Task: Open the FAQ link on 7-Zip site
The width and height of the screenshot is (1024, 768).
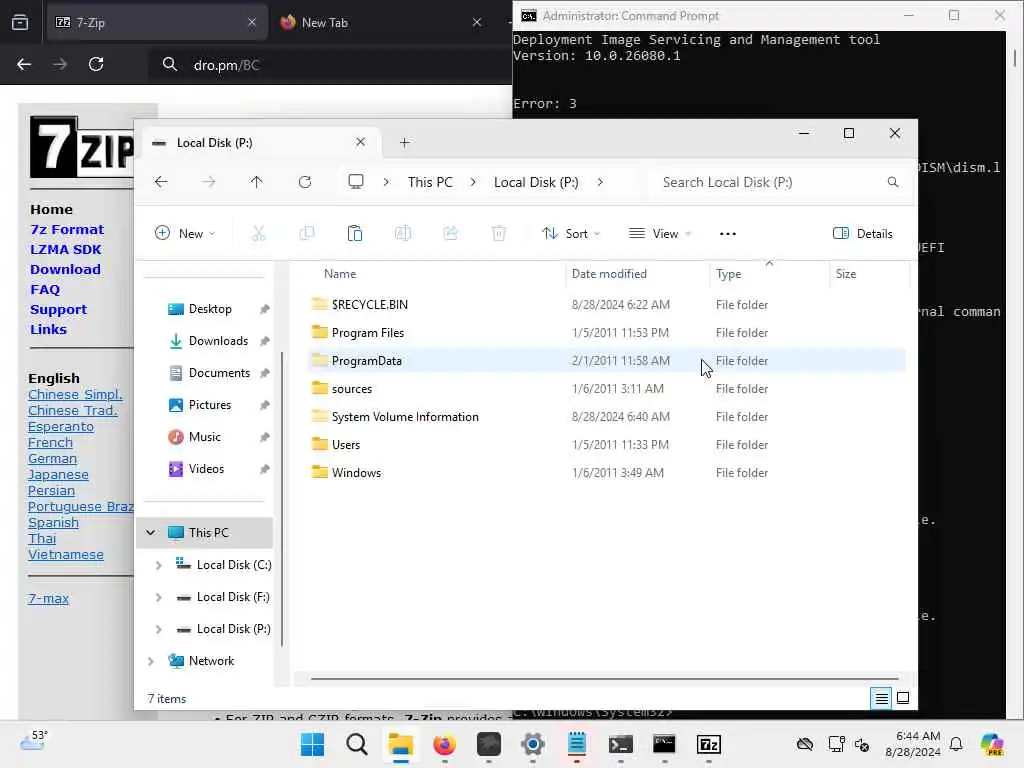Action: pyautogui.click(x=45, y=289)
